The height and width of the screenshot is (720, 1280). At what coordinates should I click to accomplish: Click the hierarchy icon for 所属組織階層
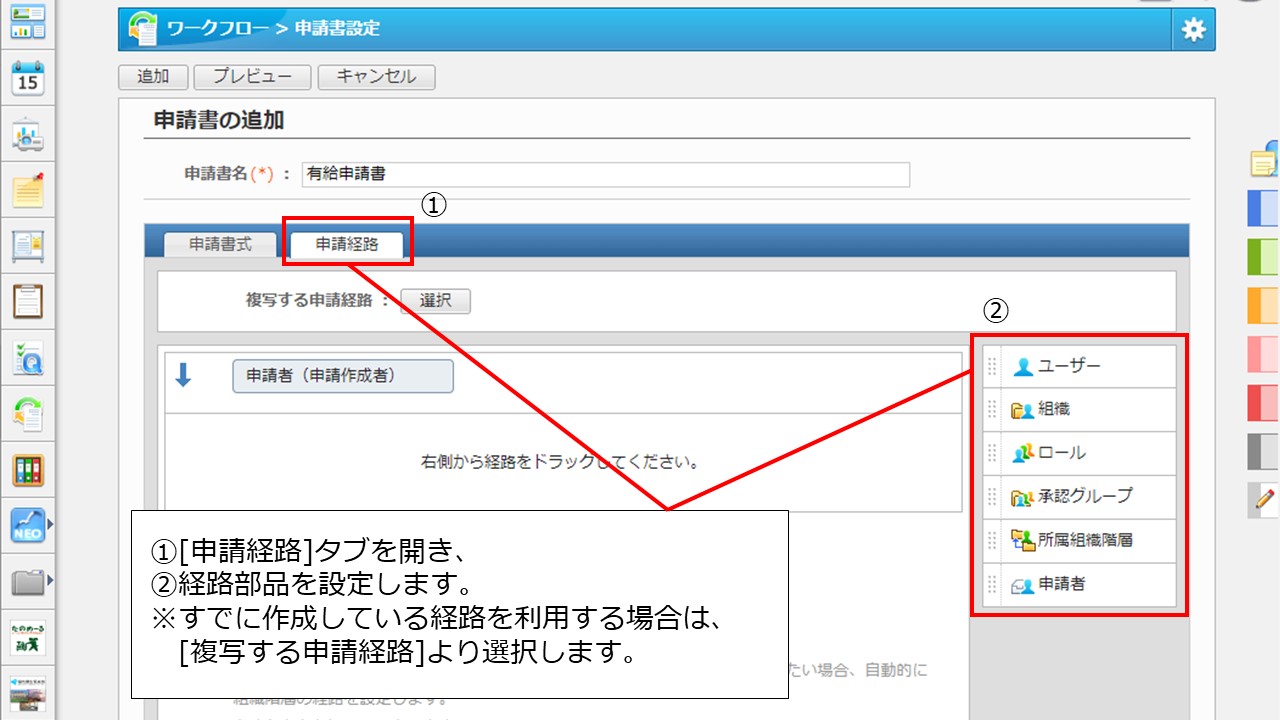tap(1022, 540)
